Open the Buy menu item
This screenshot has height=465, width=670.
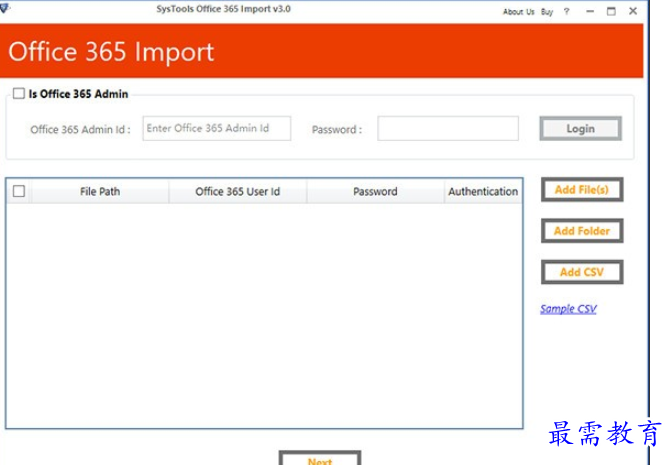[547, 12]
